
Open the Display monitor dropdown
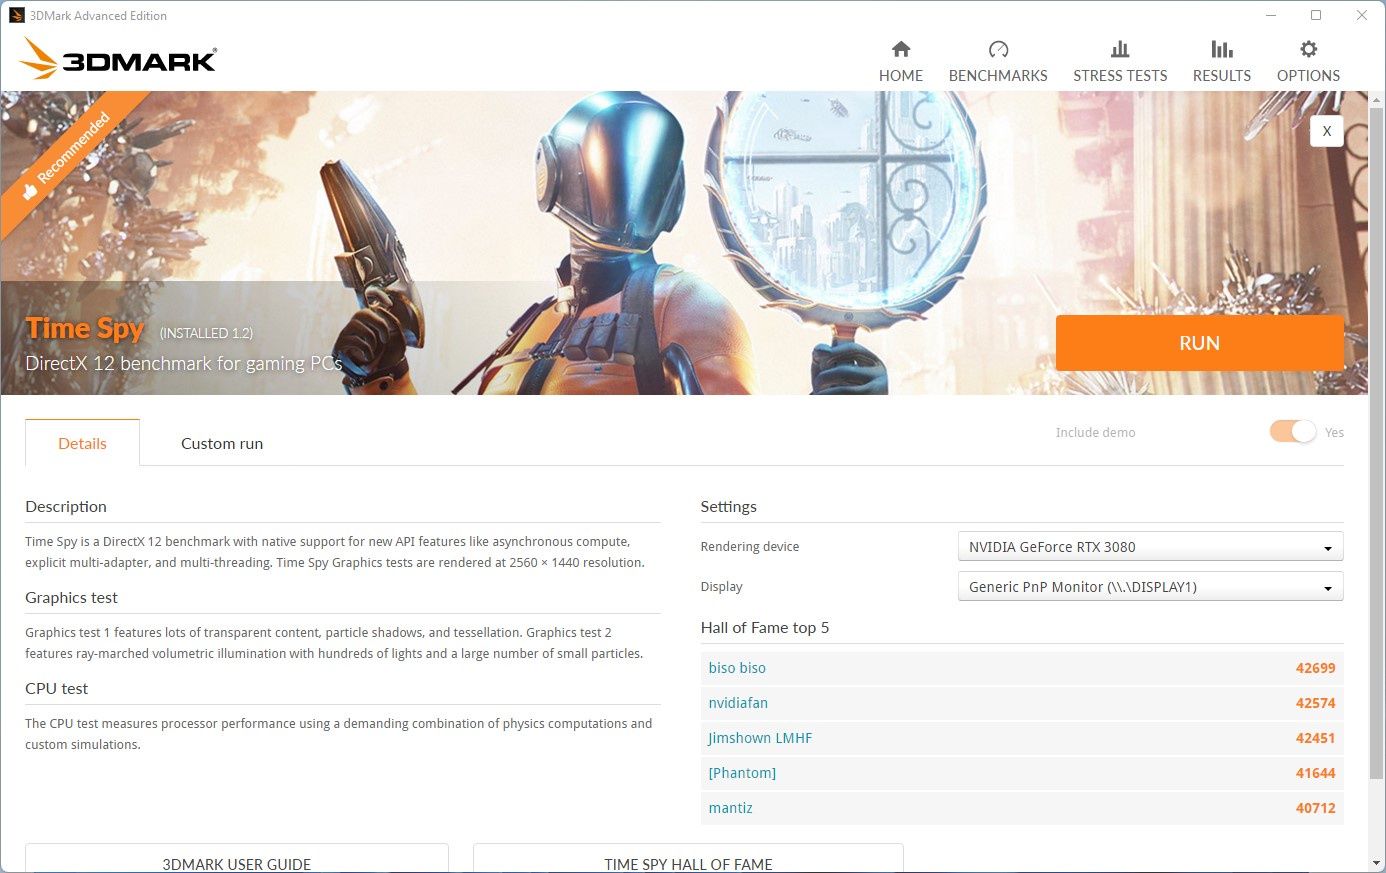tap(1150, 587)
